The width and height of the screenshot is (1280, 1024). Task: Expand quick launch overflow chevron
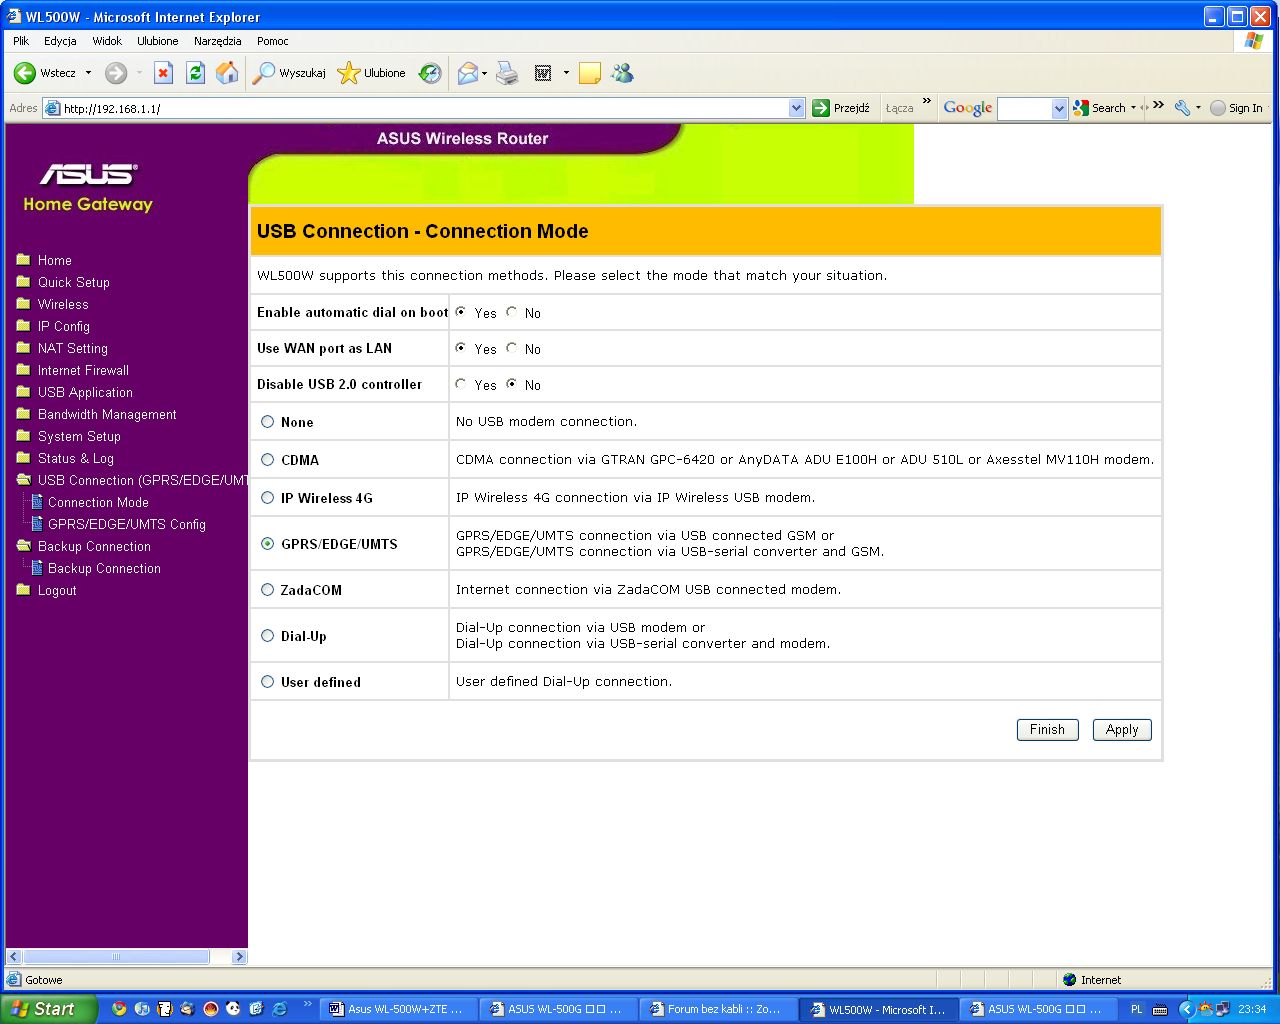[307, 1003]
